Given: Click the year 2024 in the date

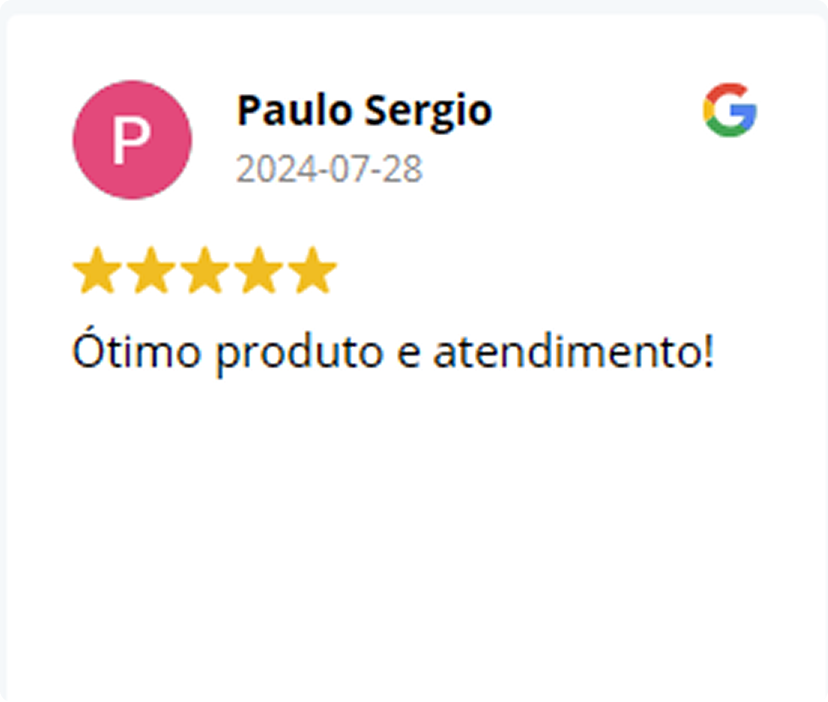Looking at the screenshot, I should [275, 169].
